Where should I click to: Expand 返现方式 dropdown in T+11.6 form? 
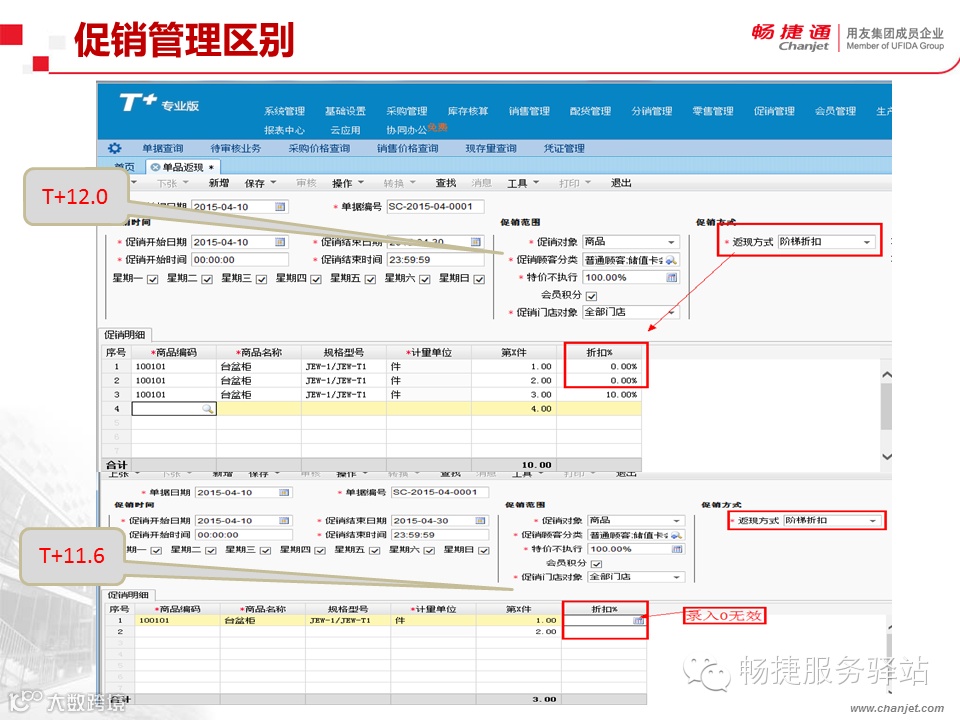pyautogui.click(x=872, y=521)
